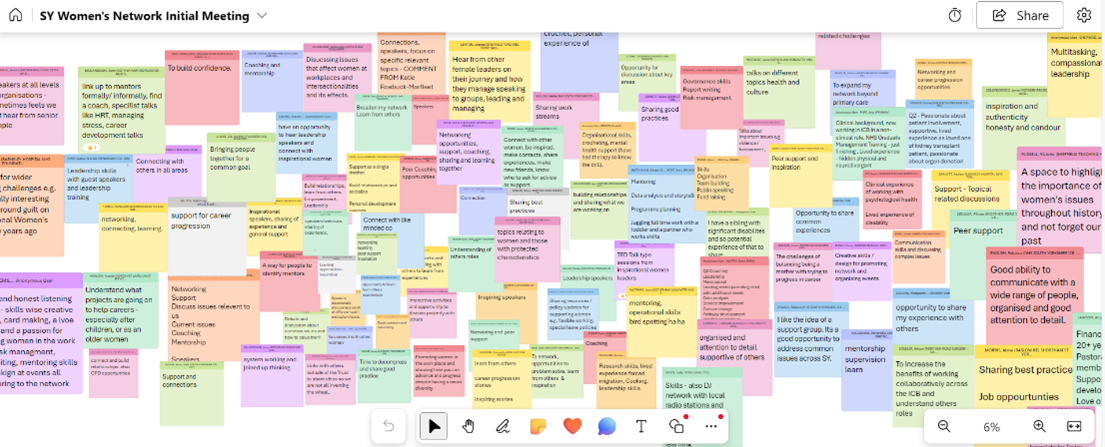Click 'To increase the benefits of working collaboratively' note
This screenshot has width=1105, height=447.
tap(932, 386)
